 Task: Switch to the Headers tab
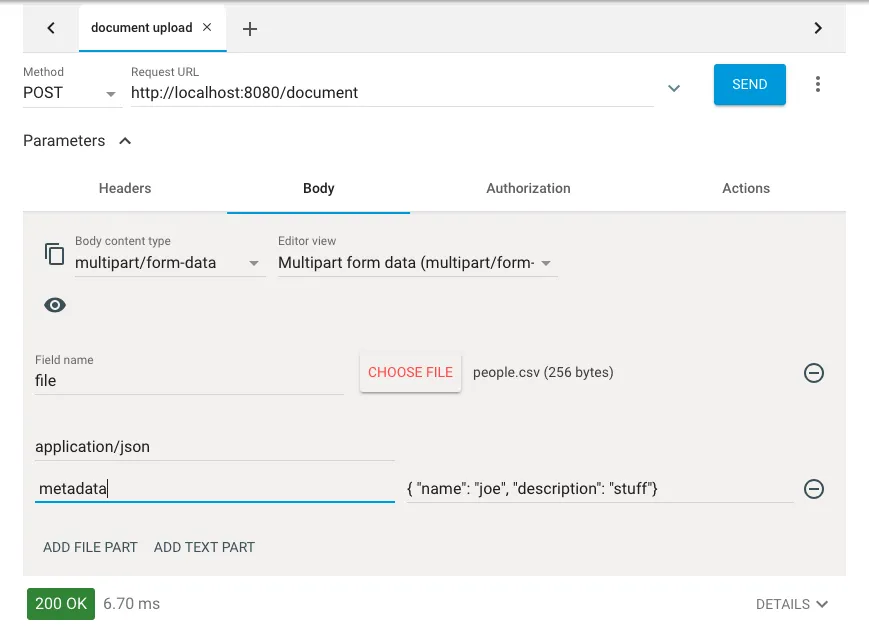click(125, 188)
